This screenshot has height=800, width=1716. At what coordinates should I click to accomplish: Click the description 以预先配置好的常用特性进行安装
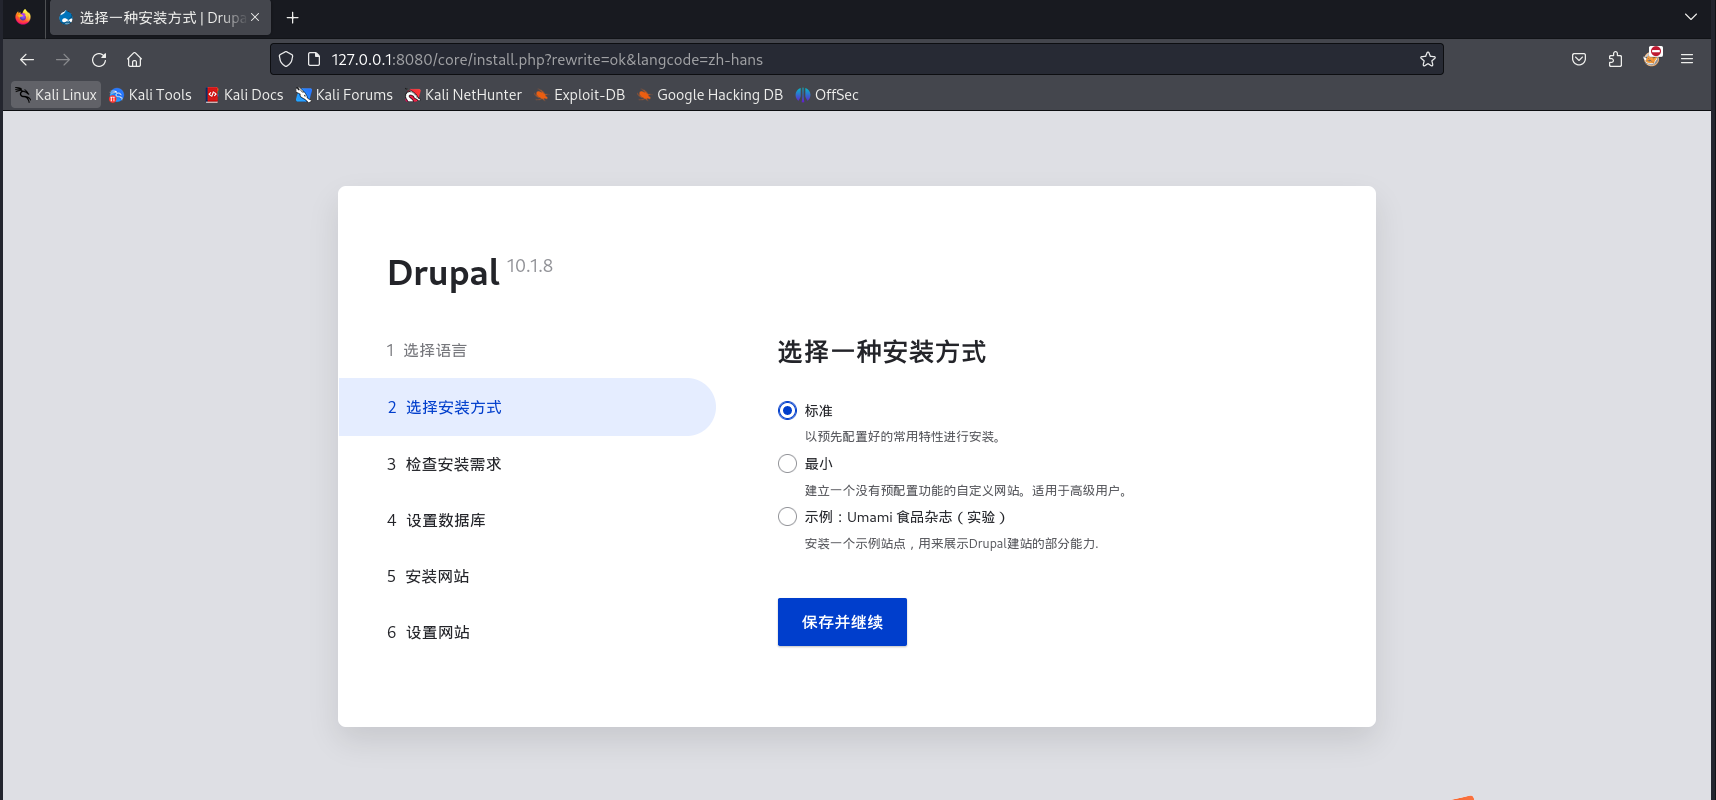tap(903, 437)
